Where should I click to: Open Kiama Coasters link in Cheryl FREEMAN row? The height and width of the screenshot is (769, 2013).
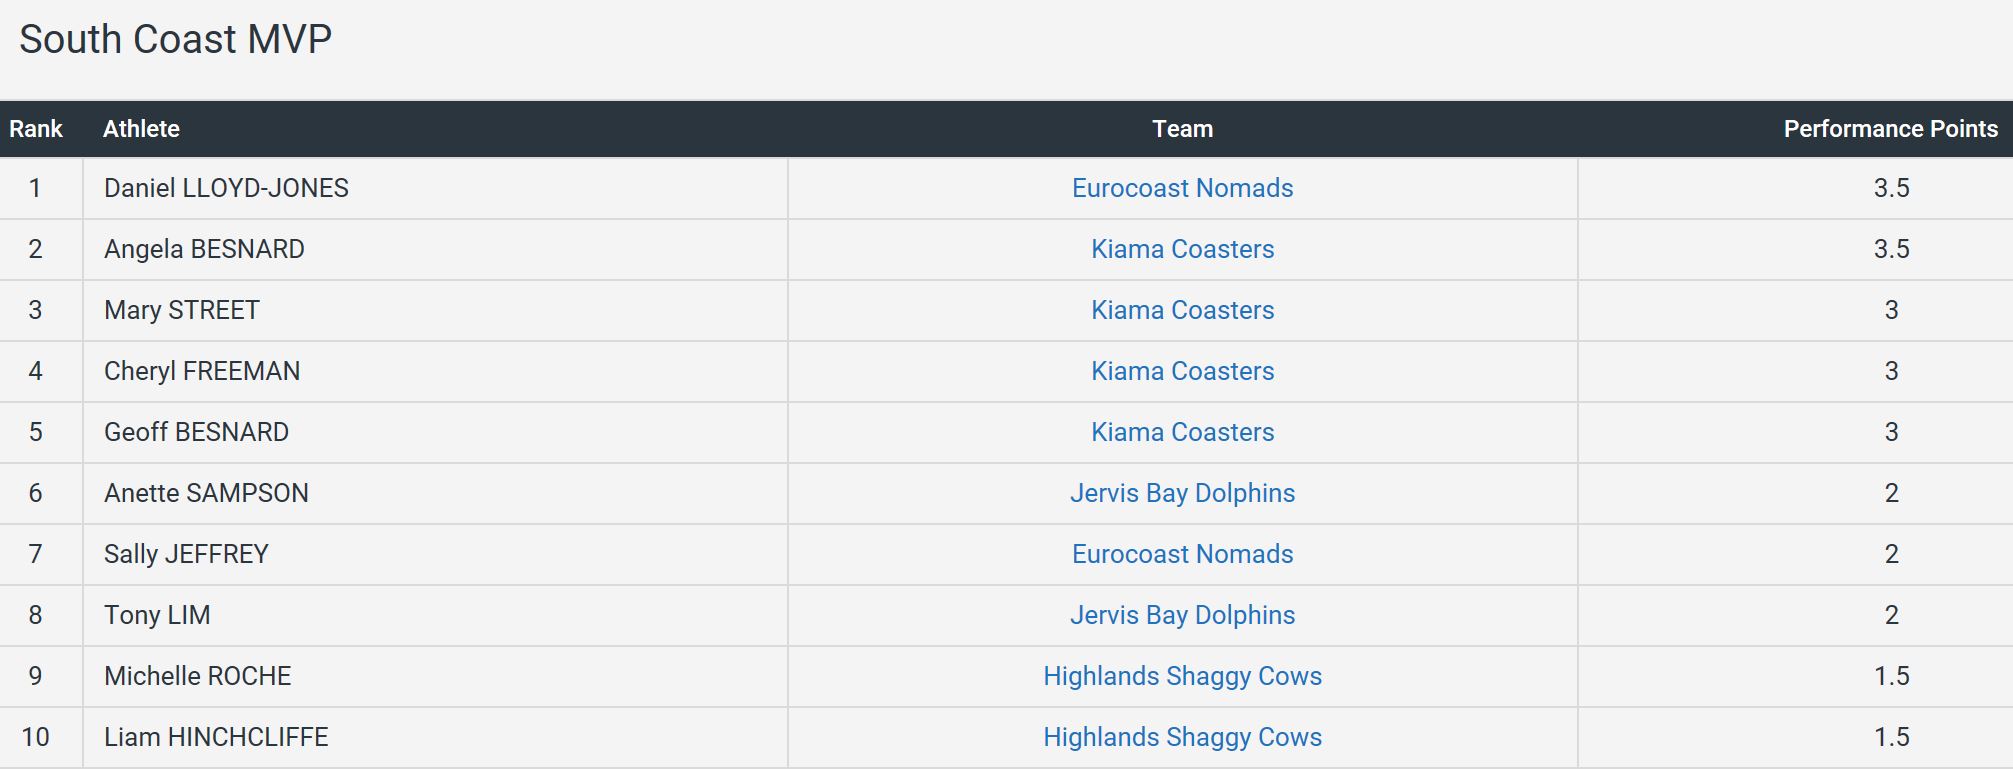point(1182,371)
